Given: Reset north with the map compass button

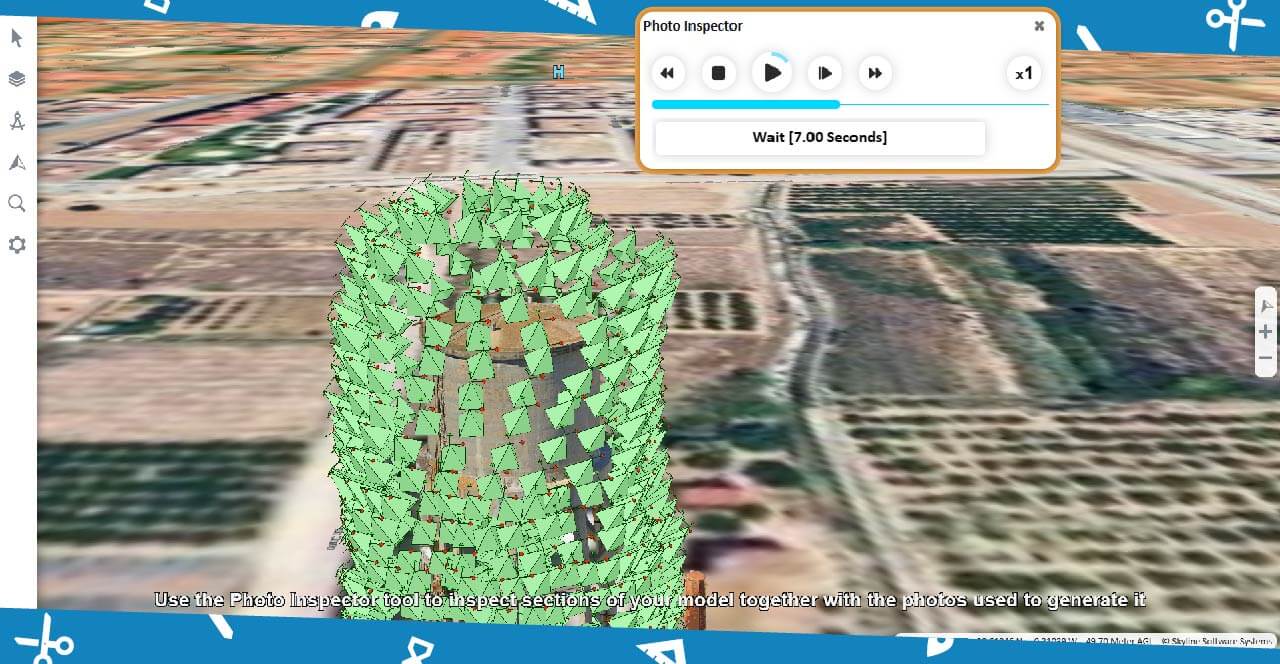Looking at the screenshot, I should (x=1266, y=306).
